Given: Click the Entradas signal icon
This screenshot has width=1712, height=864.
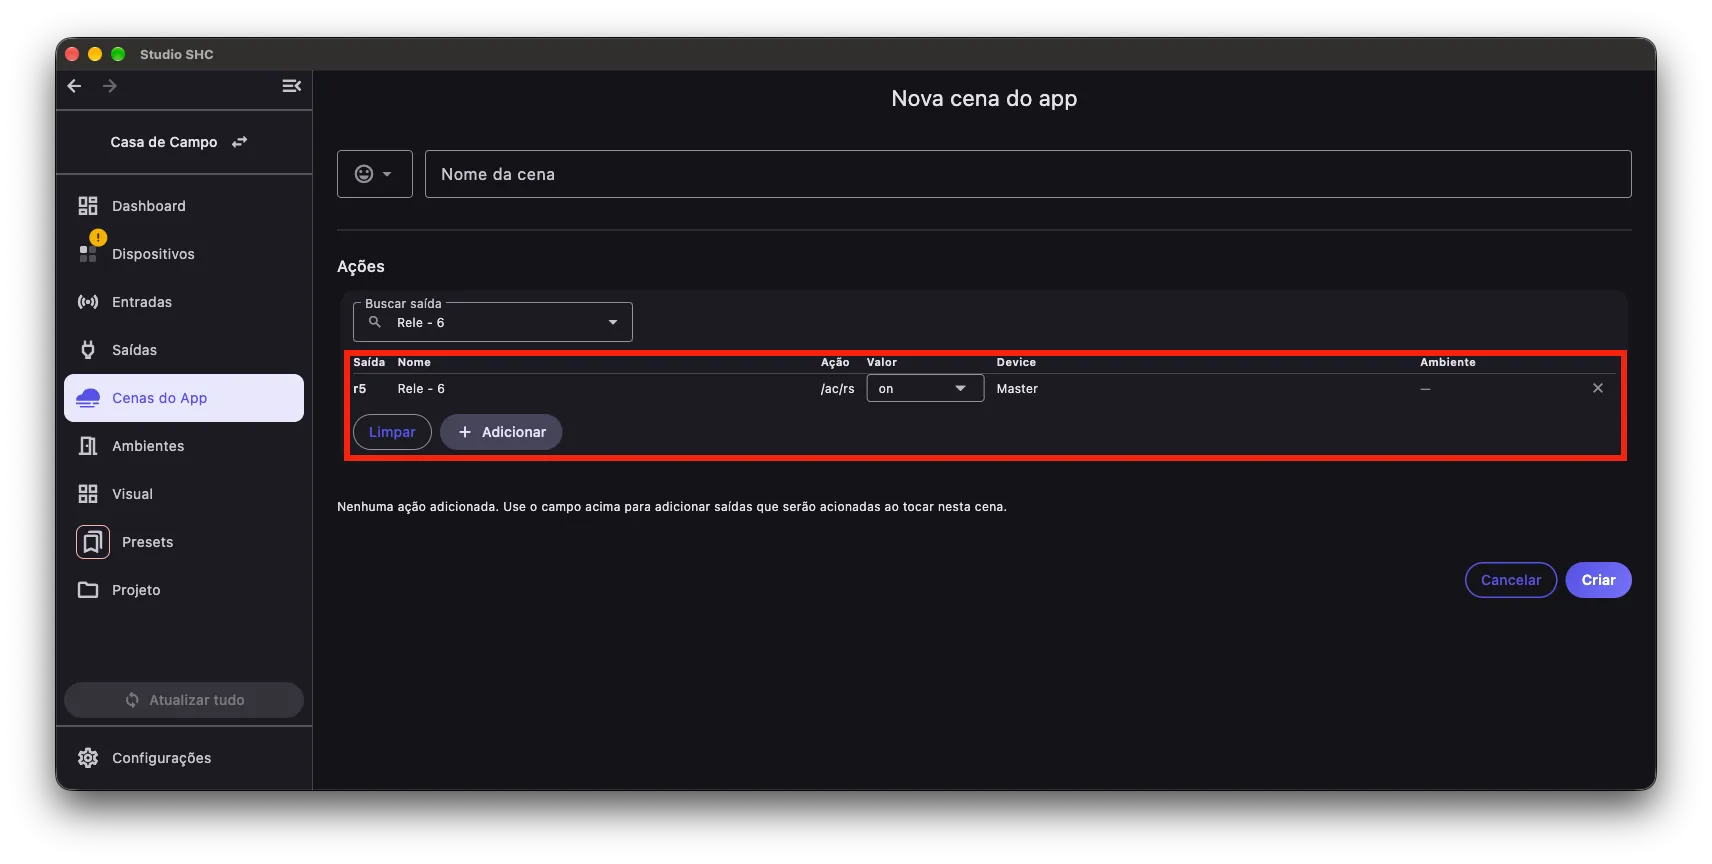Looking at the screenshot, I should click(88, 302).
